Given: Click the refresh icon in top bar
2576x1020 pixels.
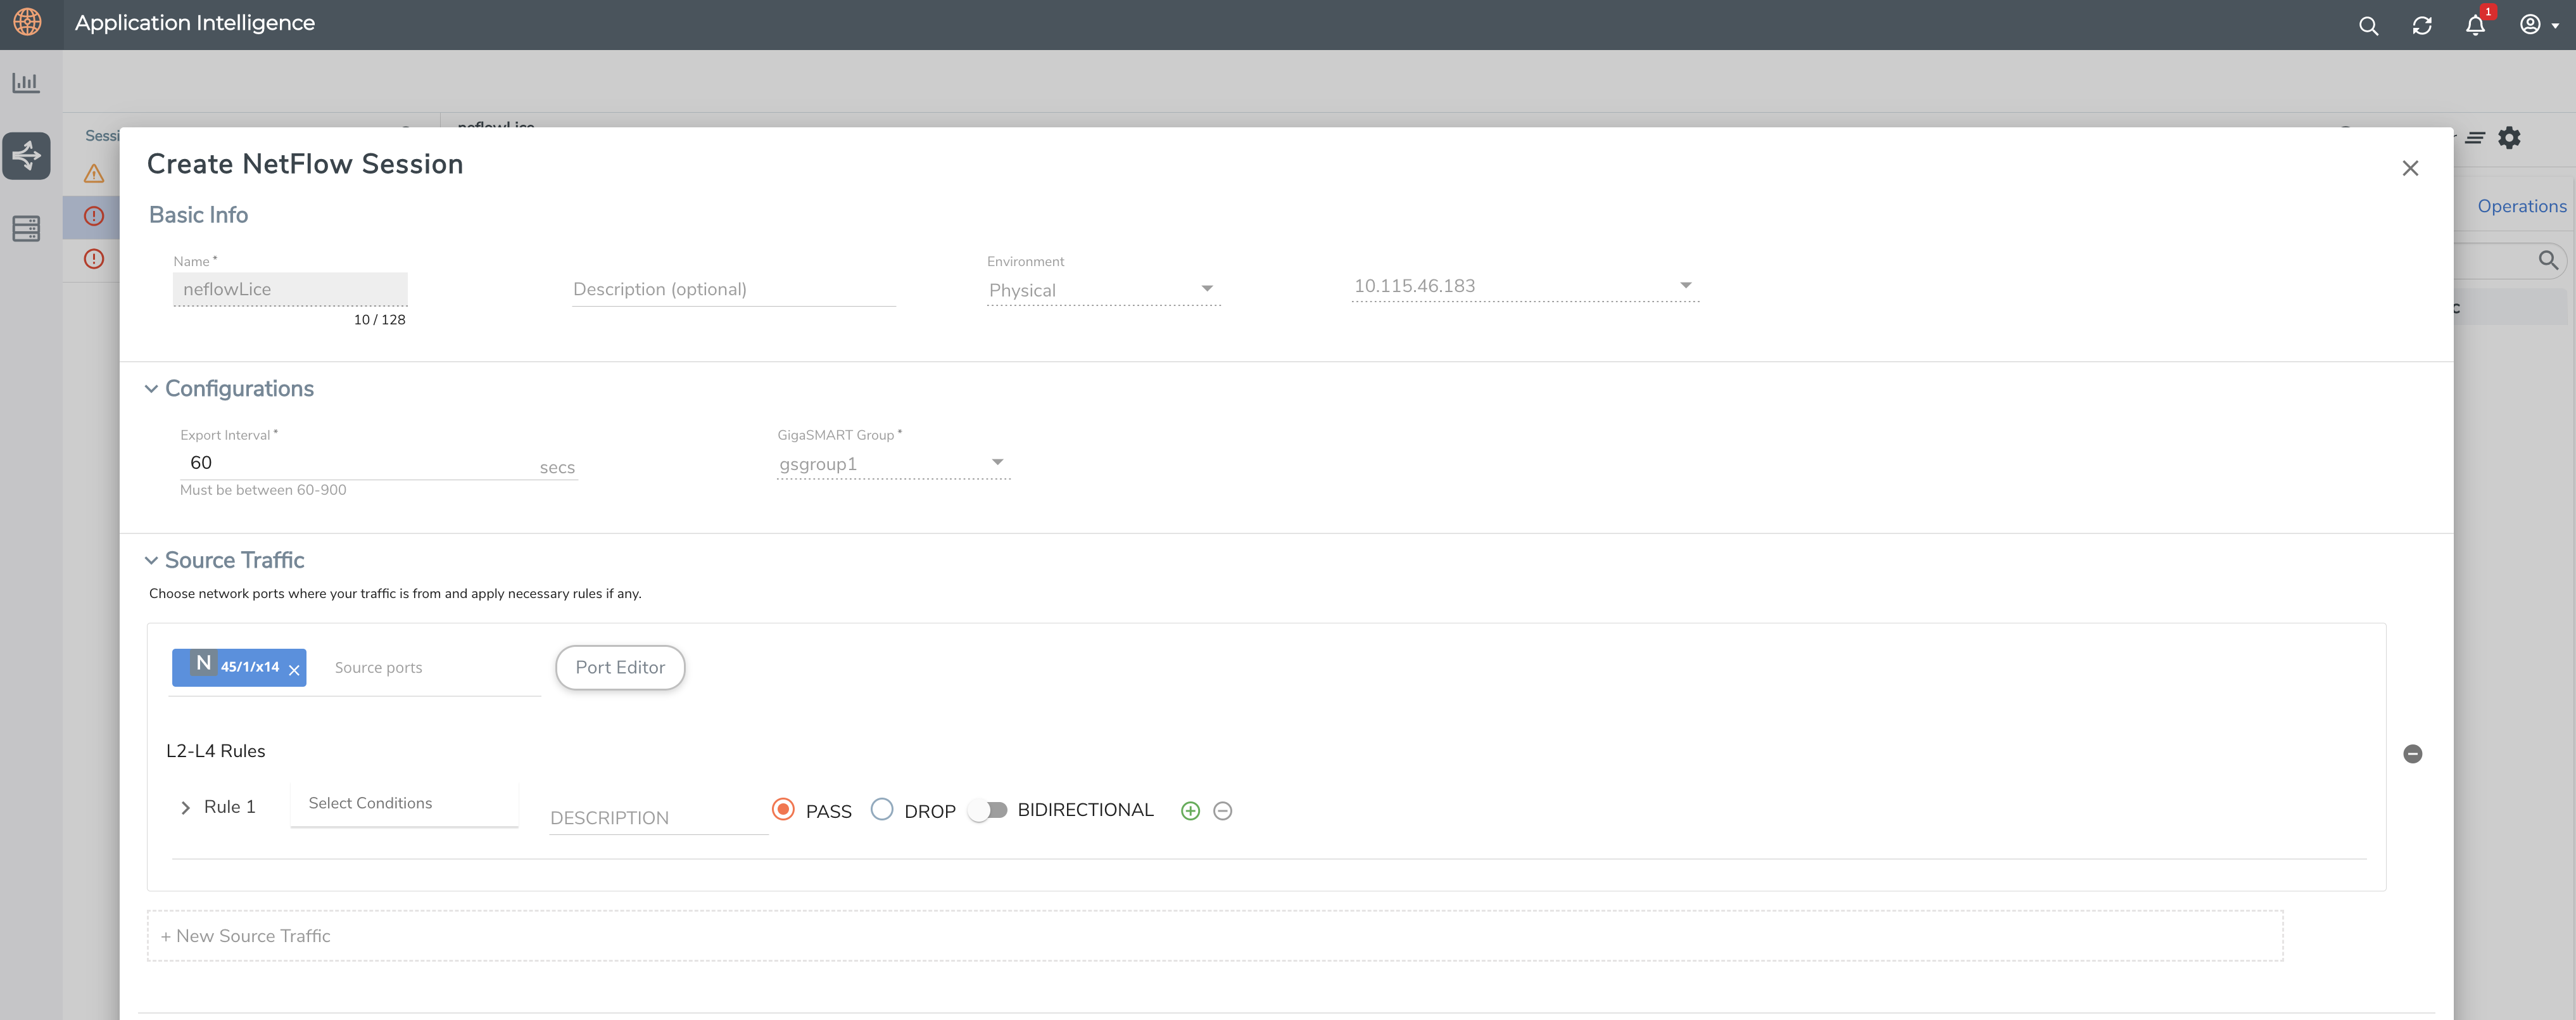Looking at the screenshot, I should 2423,25.
